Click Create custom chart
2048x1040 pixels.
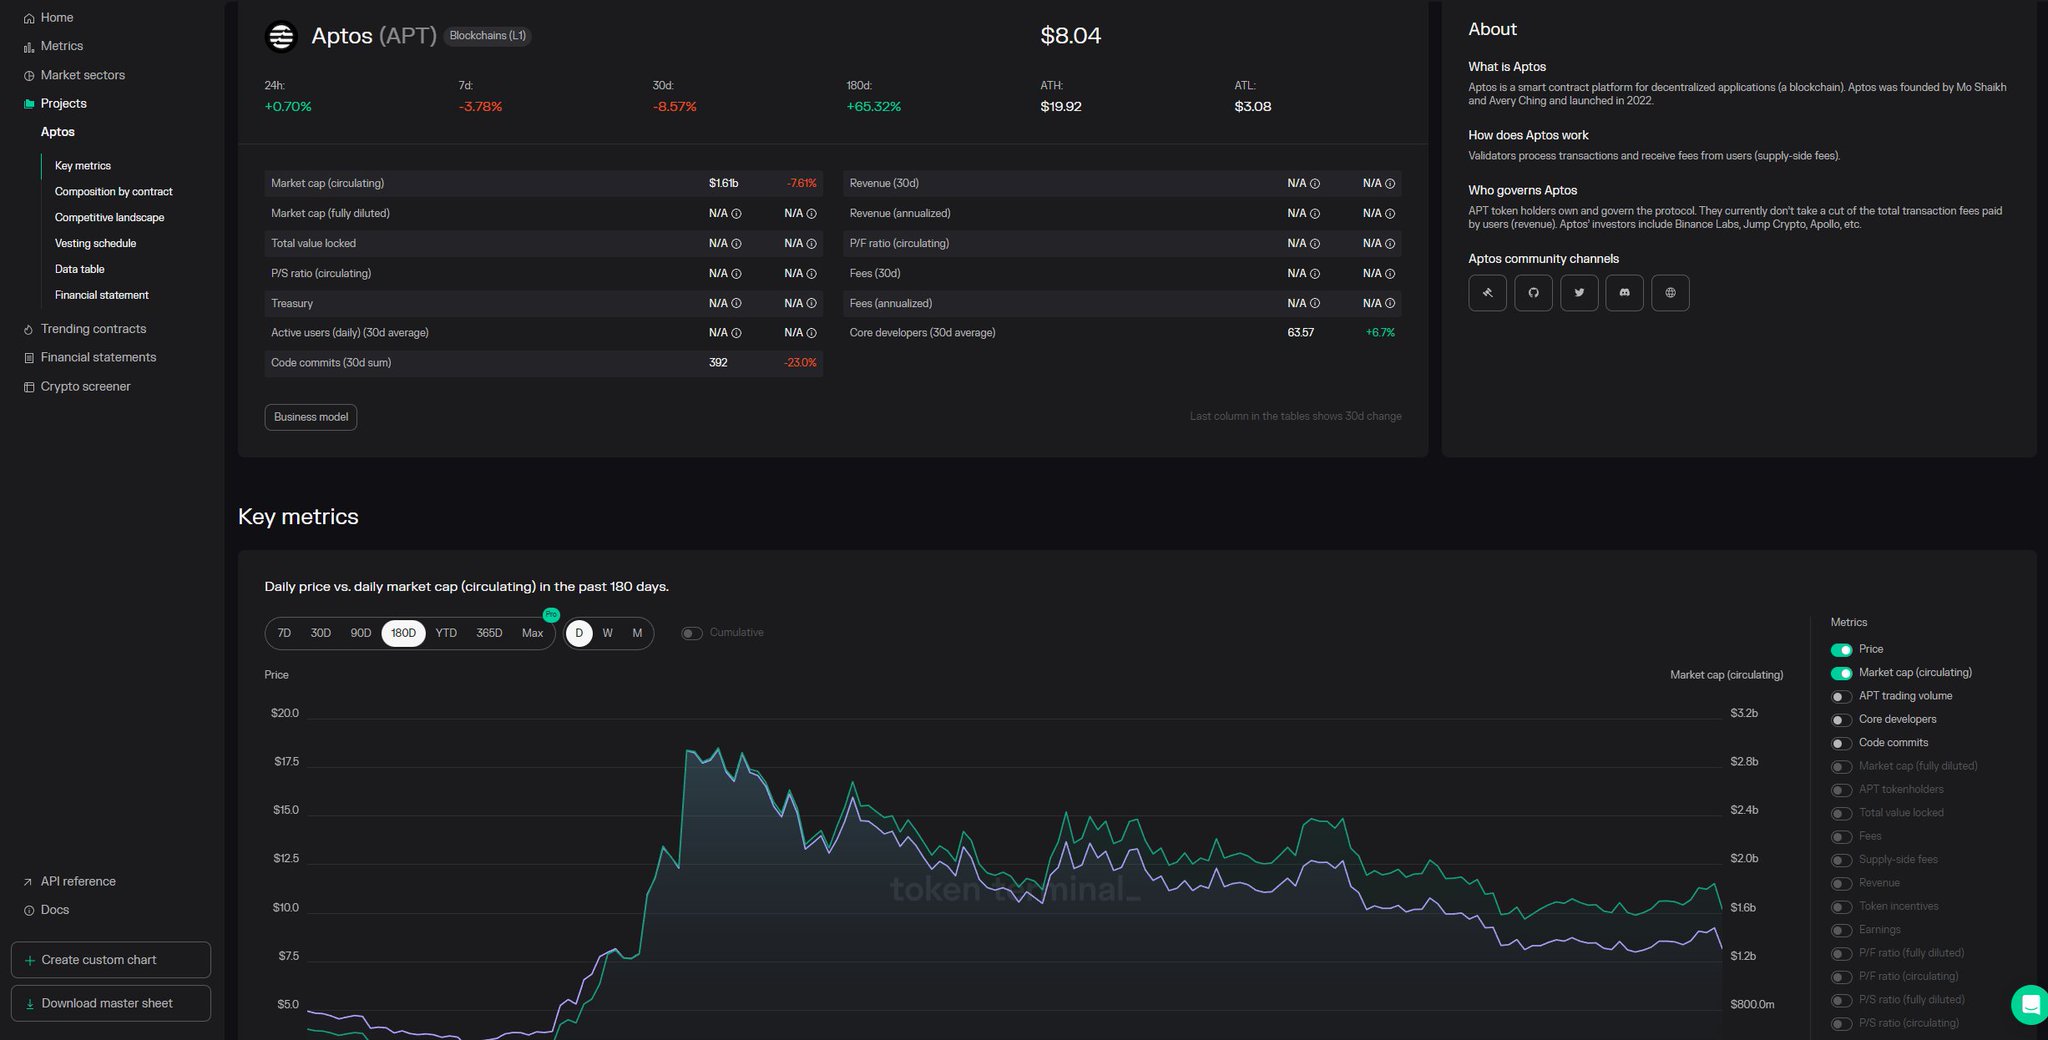111,960
